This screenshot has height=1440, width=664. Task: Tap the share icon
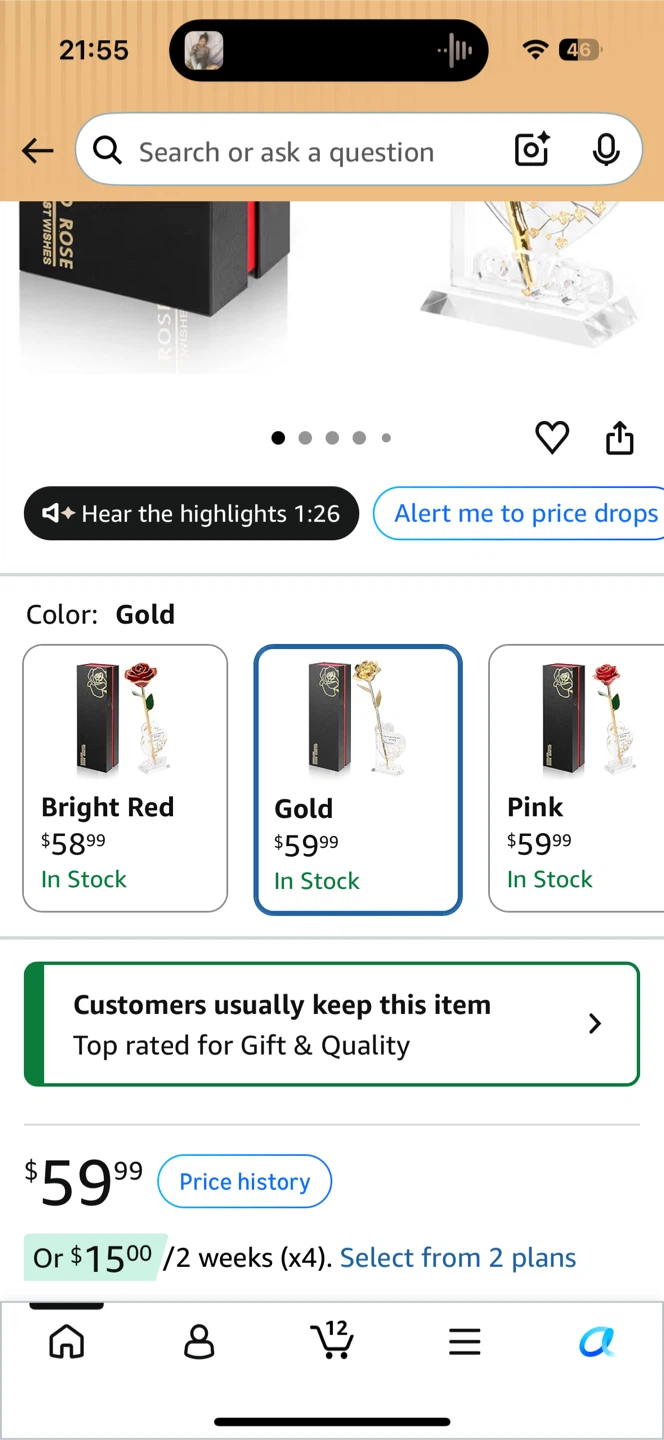(x=620, y=437)
